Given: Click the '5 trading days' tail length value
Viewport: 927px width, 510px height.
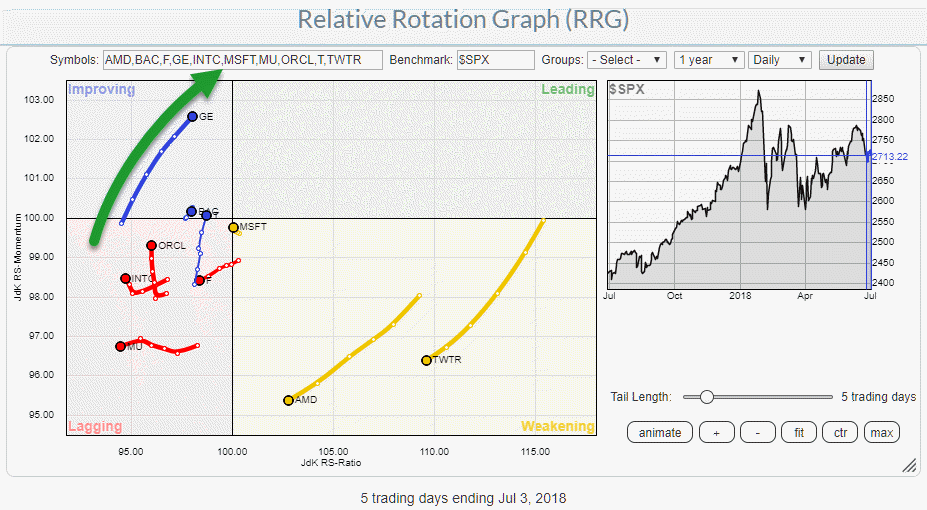Looking at the screenshot, I should click(879, 397).
